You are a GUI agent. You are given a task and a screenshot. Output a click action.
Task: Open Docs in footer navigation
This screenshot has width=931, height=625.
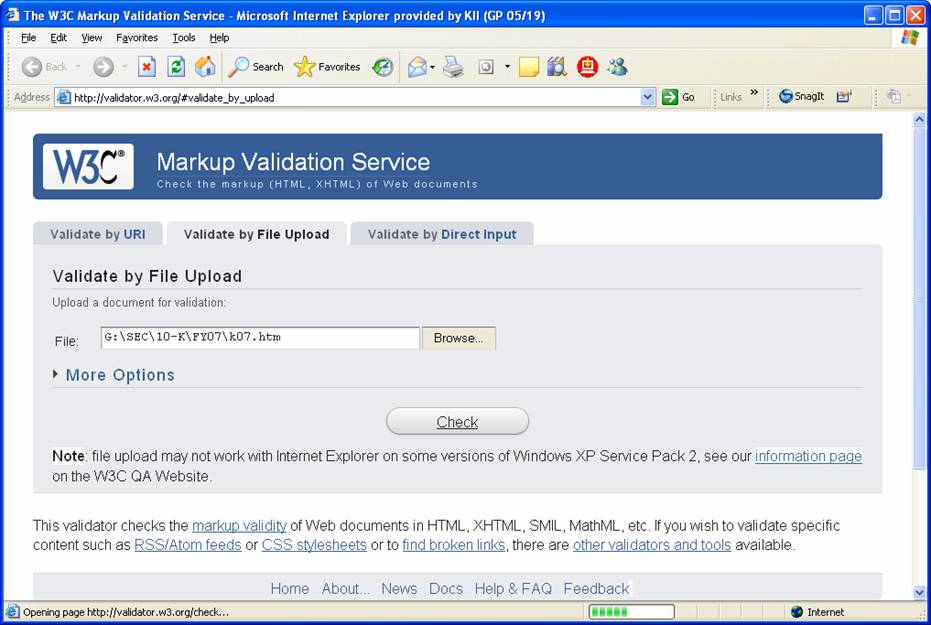click(x=446, y=588)
